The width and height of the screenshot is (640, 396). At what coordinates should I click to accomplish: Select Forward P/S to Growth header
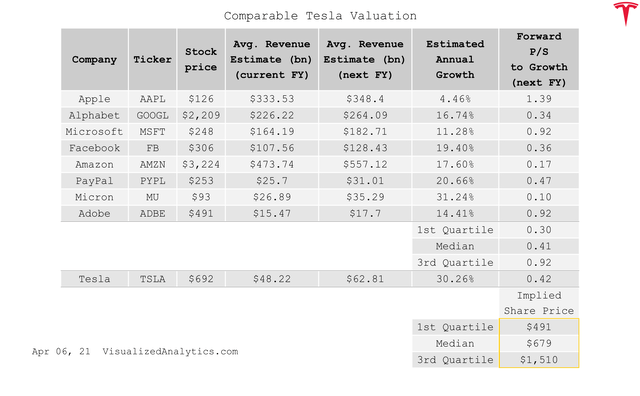click(539, 60)
